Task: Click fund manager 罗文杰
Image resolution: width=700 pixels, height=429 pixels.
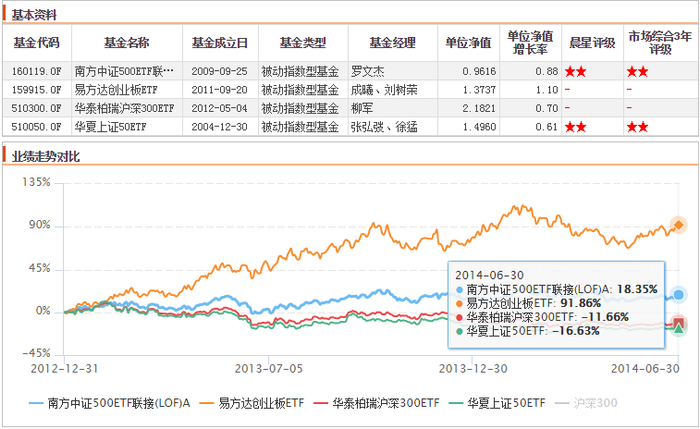Action: pyautogui.click(x=367, y=71)
